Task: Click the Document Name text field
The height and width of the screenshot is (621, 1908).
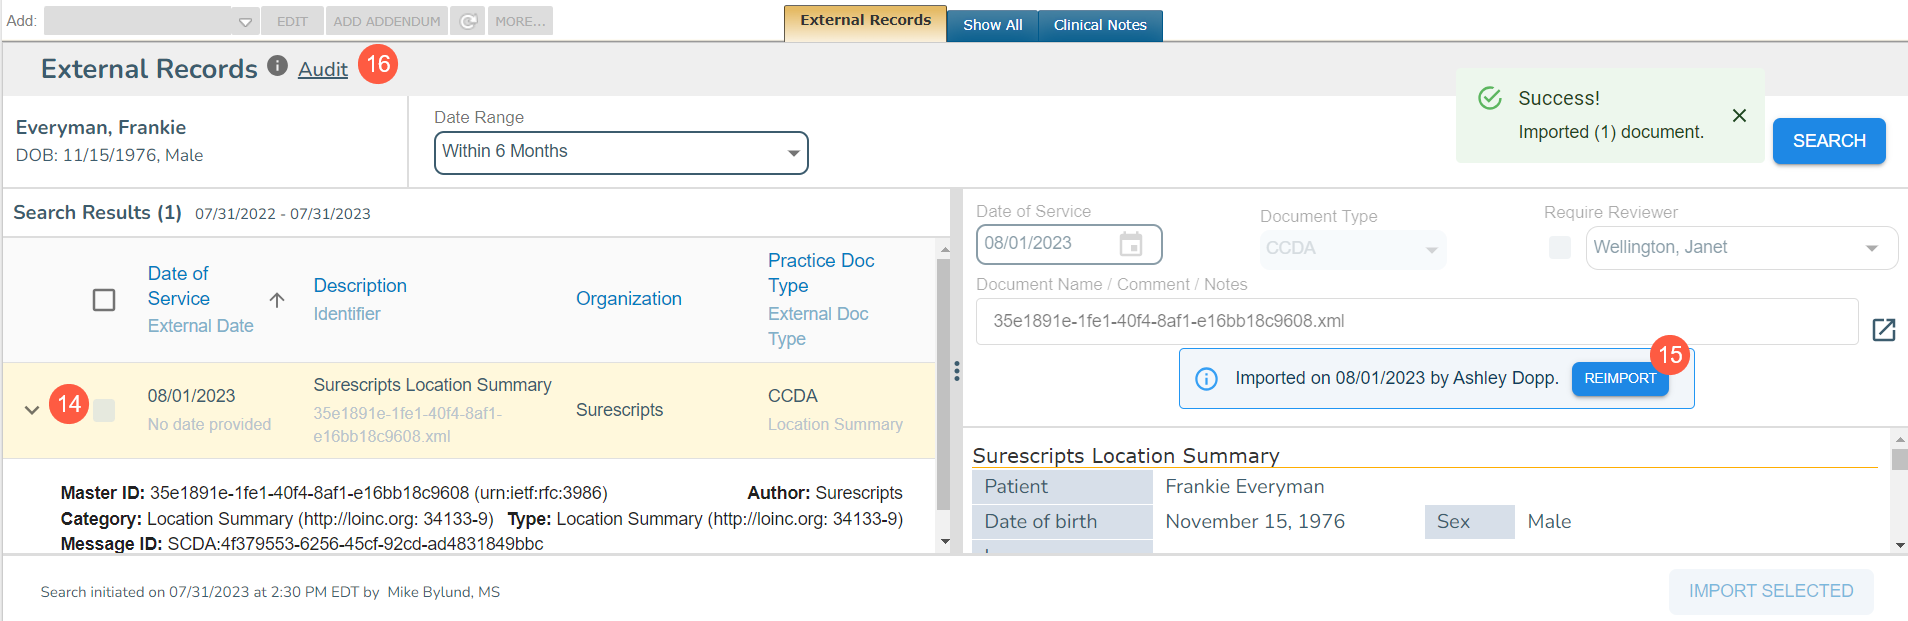Action: tap(1416, 321)
